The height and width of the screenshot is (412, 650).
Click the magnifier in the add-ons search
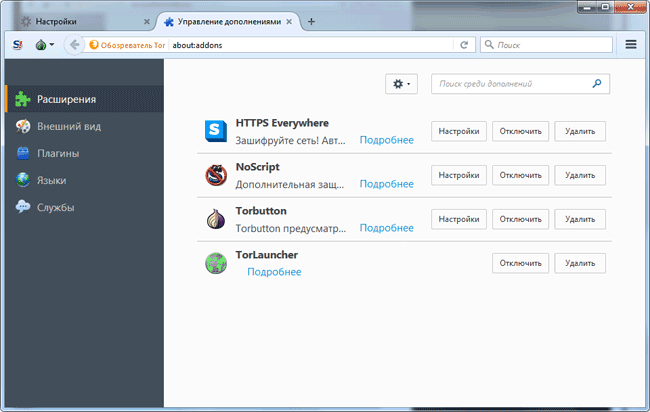(x=597, y=84)
